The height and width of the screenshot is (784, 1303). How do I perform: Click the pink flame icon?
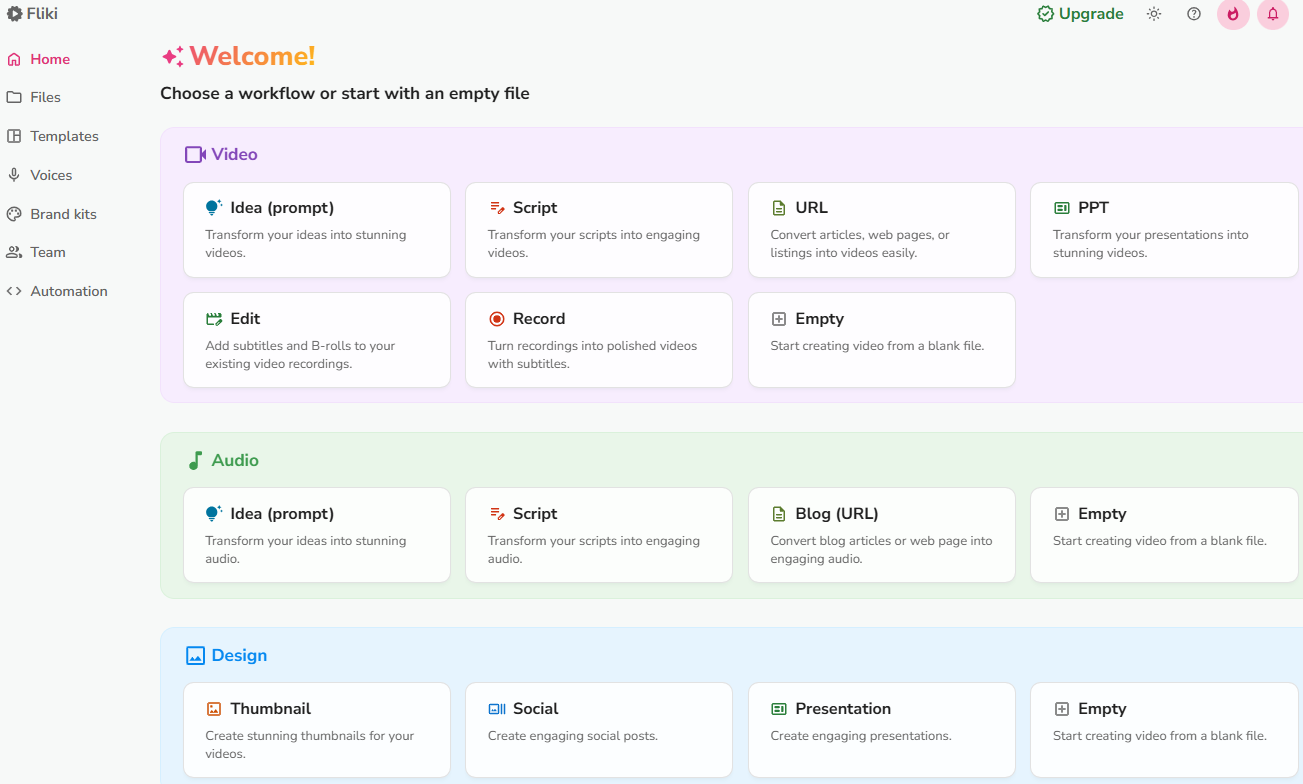pos(1233,14)
